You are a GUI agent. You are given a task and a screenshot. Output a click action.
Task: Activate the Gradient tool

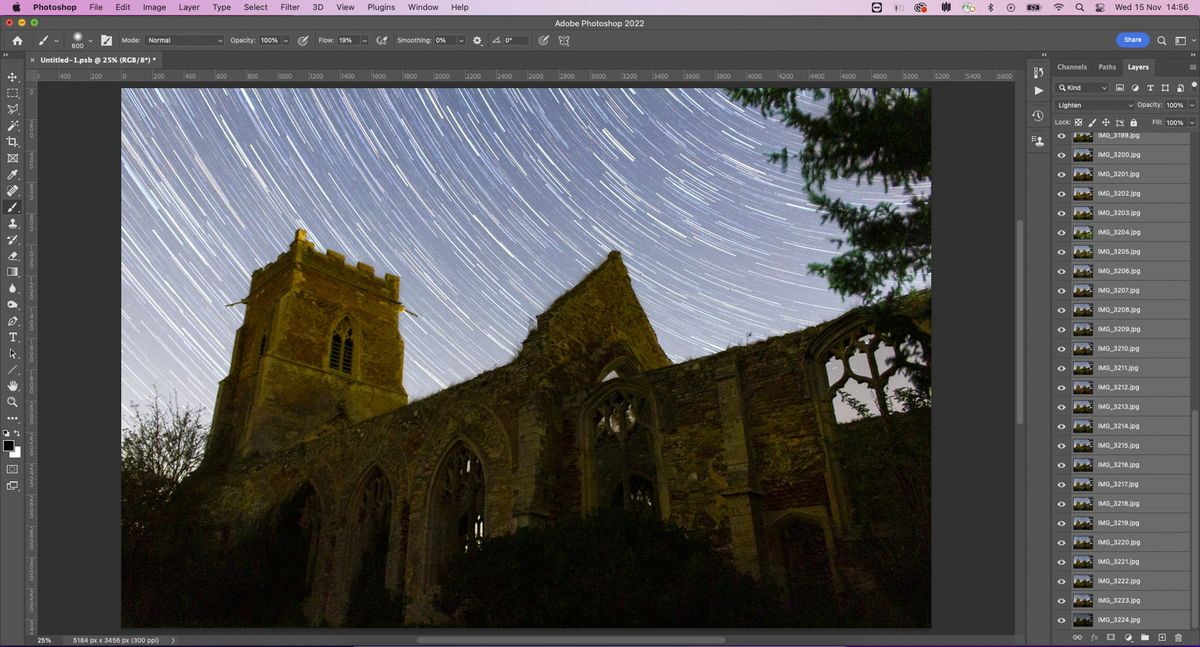point(13,272)
